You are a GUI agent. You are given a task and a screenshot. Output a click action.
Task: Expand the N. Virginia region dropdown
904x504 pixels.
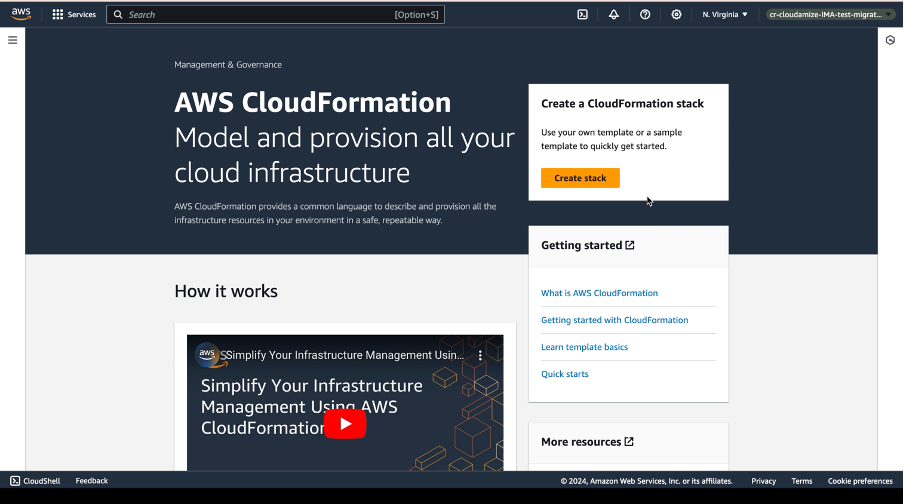pos(725,15)
